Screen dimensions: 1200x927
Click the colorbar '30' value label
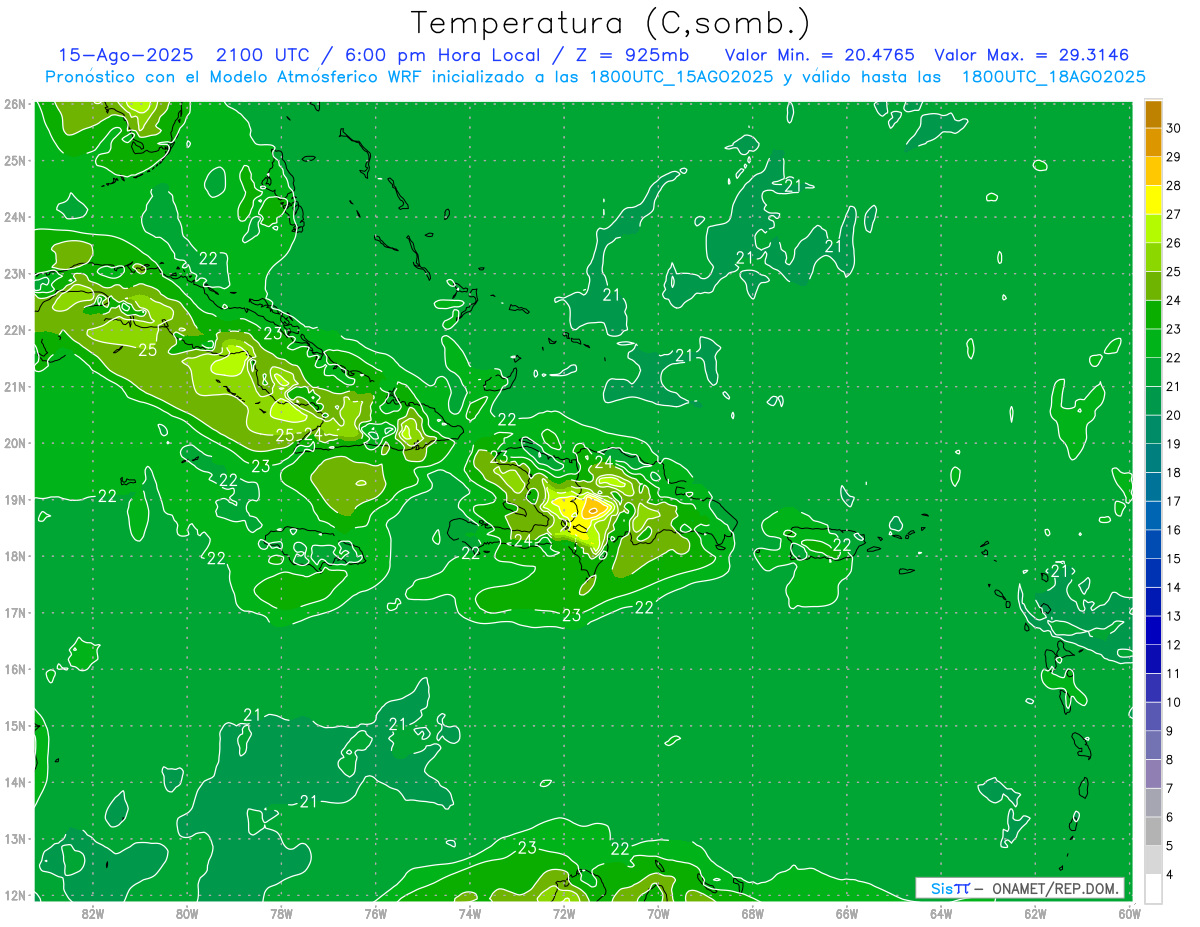(x=1174, y=128)
